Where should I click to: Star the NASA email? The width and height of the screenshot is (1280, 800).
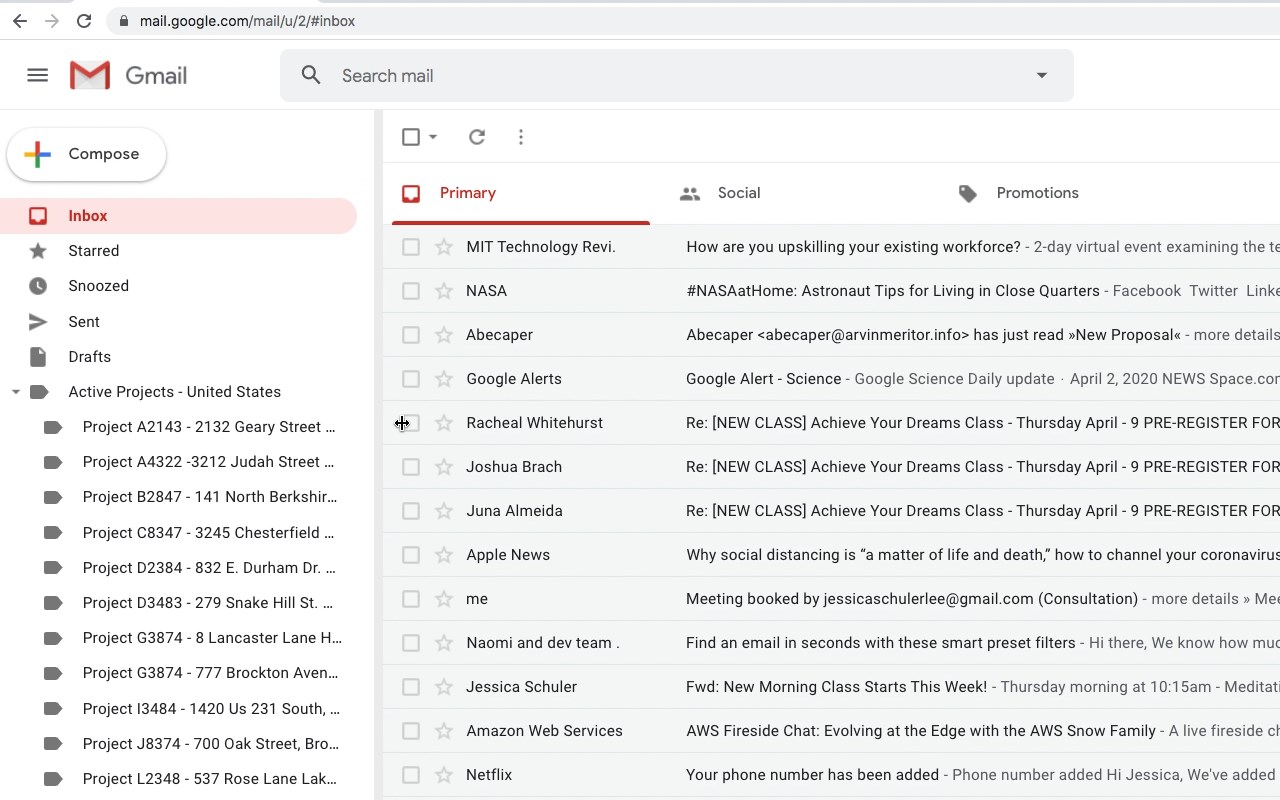pos(444,291)
